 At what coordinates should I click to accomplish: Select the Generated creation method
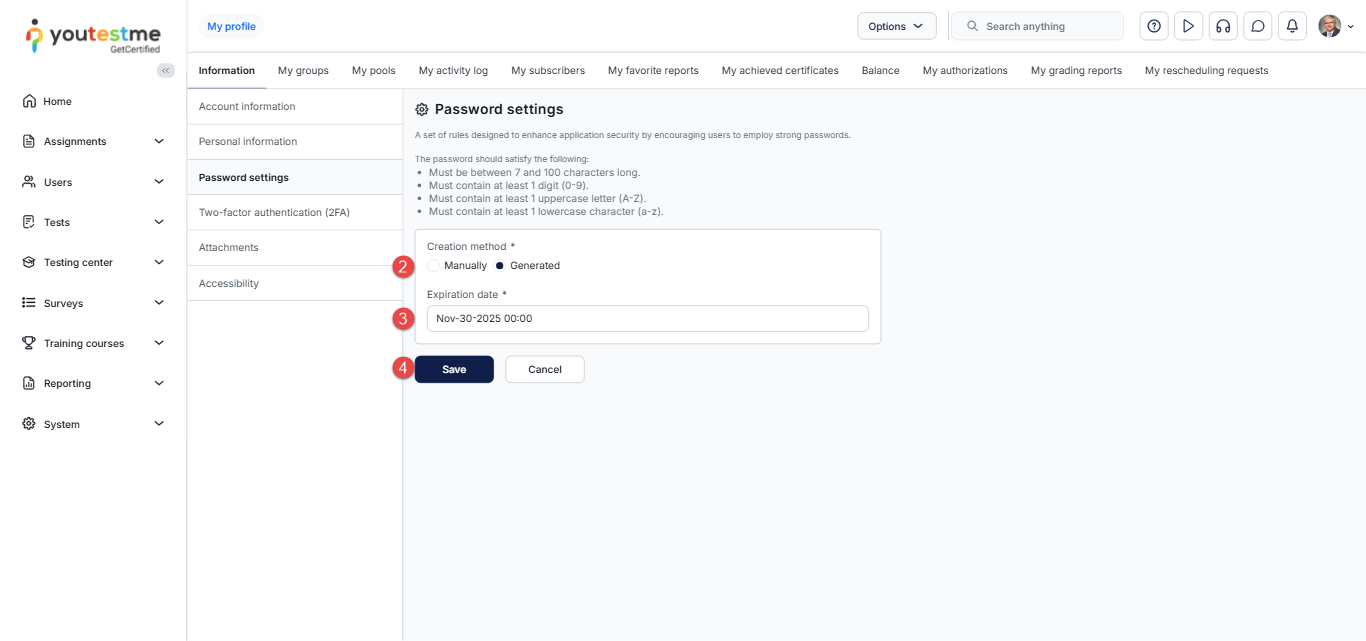[500, 266]
